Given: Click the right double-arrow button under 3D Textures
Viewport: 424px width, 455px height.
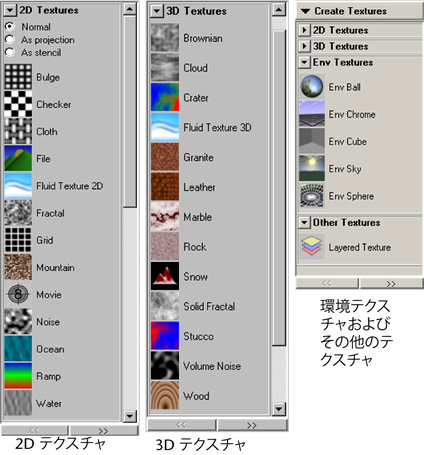Looking at the screenshot, I should tap(252, 425).
